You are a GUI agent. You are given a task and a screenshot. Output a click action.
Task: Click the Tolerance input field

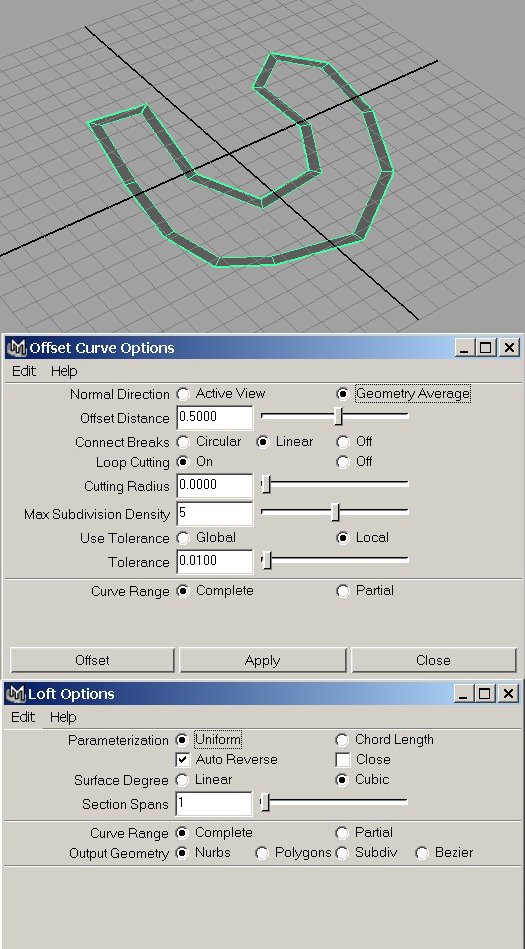tap(215, 562)
